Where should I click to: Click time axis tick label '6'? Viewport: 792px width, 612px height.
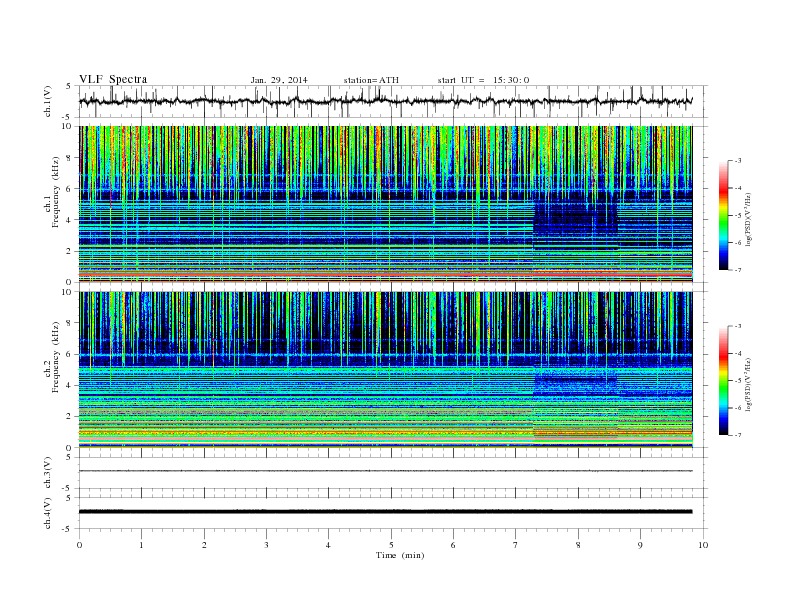[453, 545]
